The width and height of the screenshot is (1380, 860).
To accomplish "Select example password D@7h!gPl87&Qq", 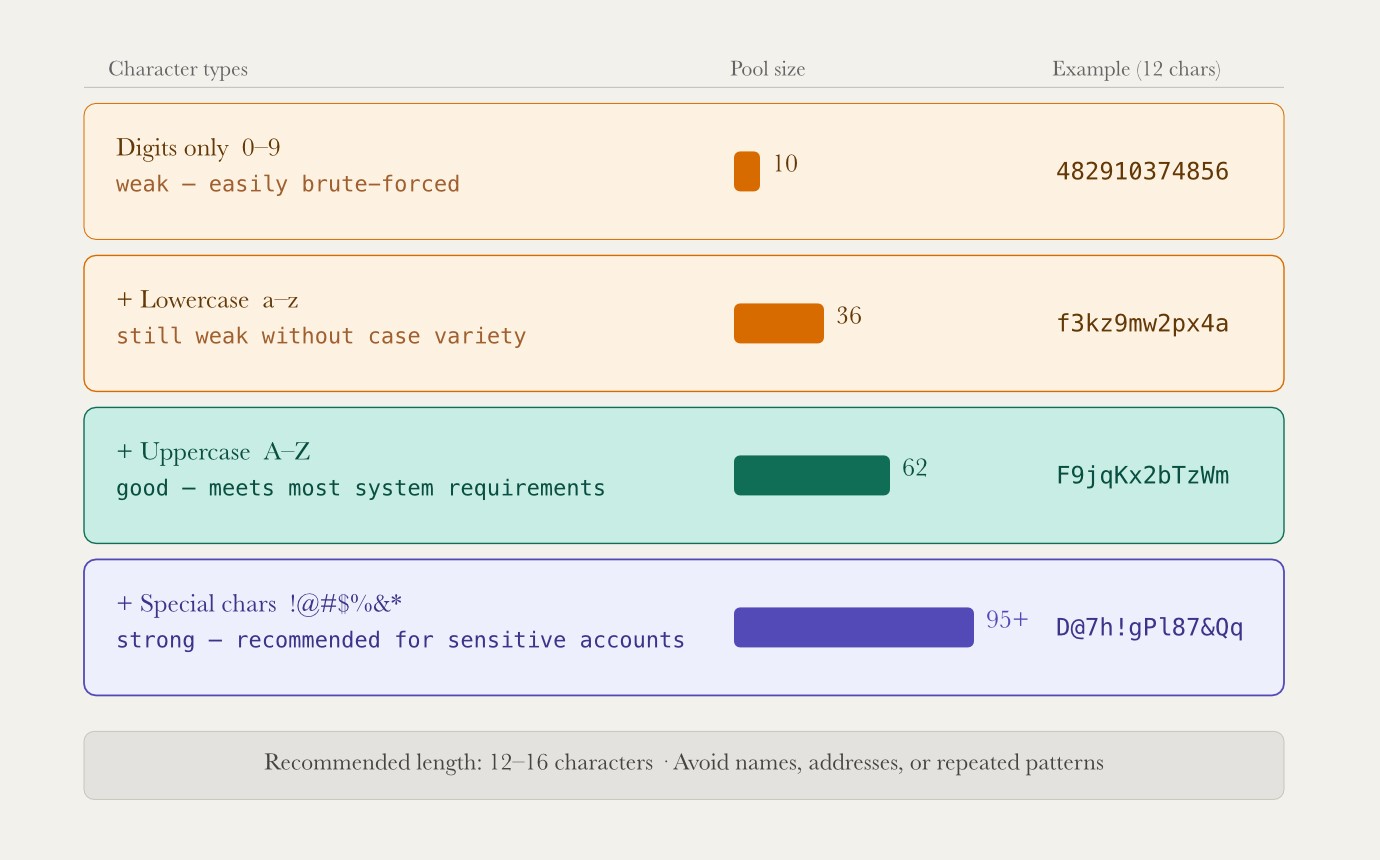I will pos(1150,628).
